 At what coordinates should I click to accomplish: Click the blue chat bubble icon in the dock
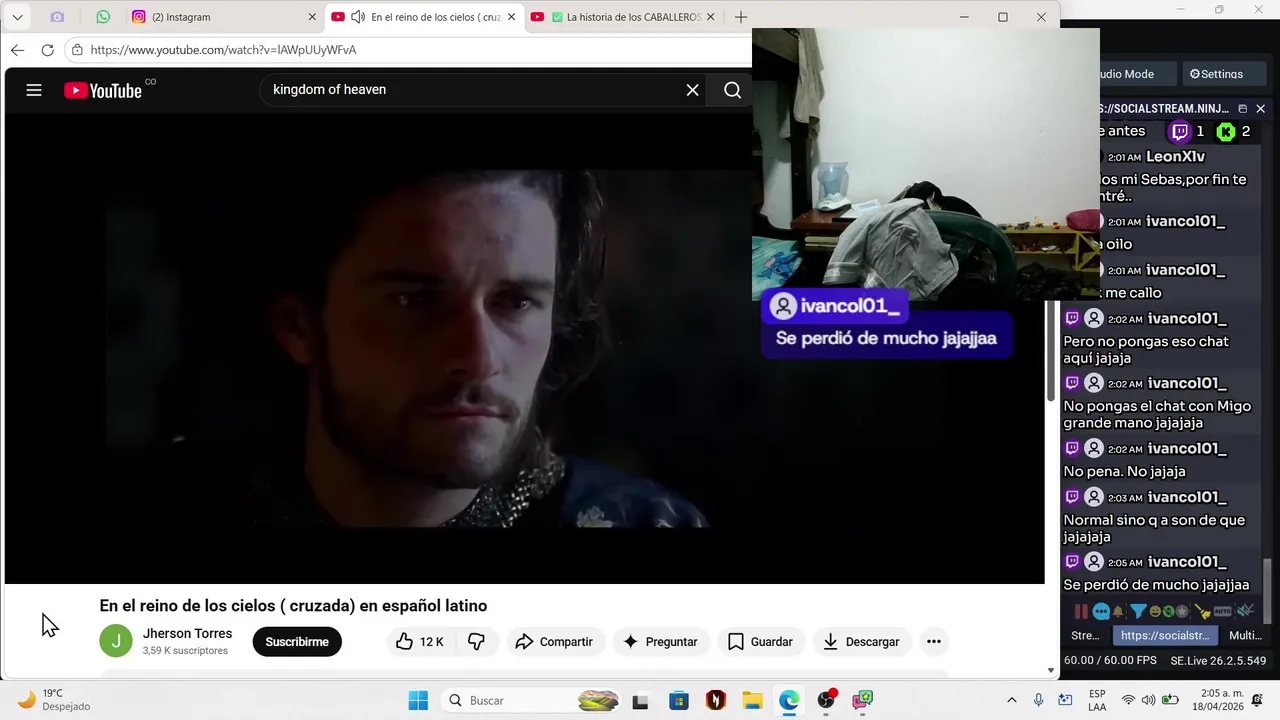coord(1101,611)
